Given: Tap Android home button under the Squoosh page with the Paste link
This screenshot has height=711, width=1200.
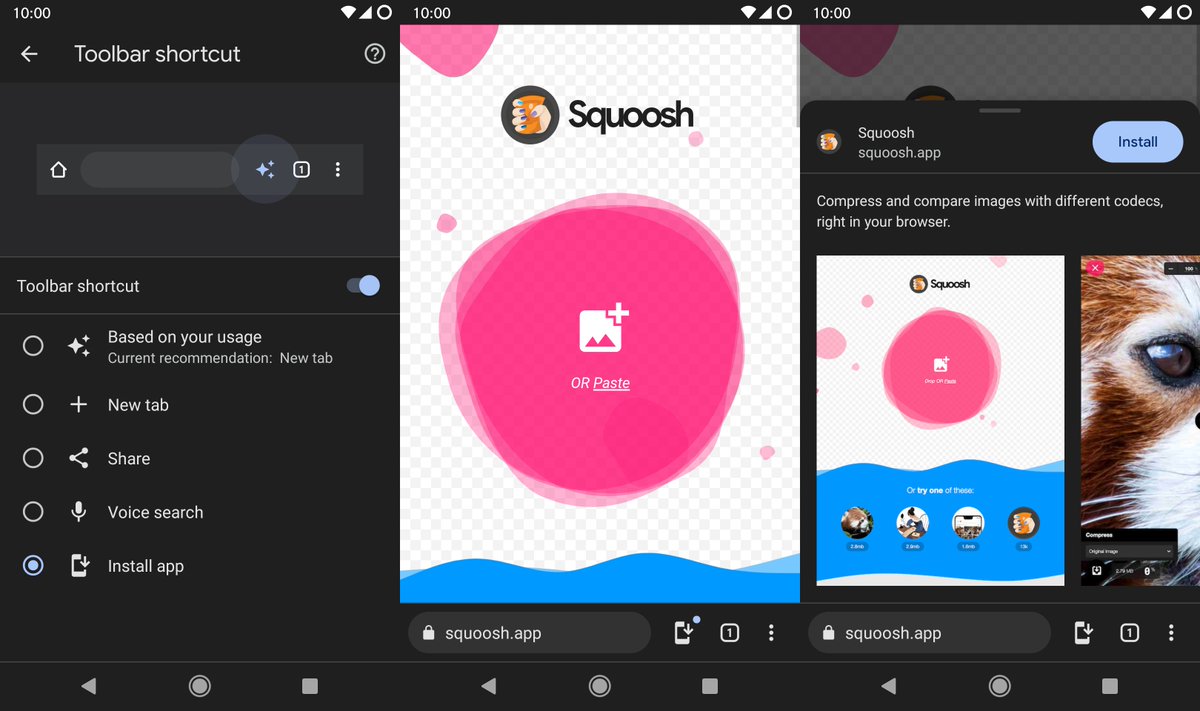Looking at the screenshot, I should coord(600,686).
